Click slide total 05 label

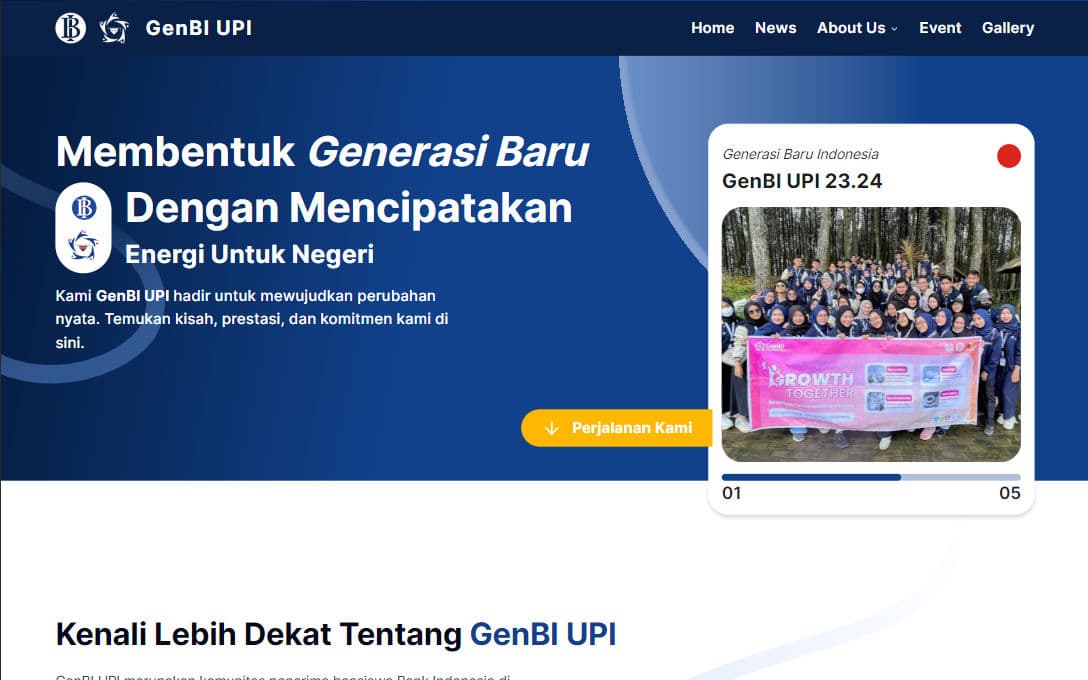click(1010, 493)
